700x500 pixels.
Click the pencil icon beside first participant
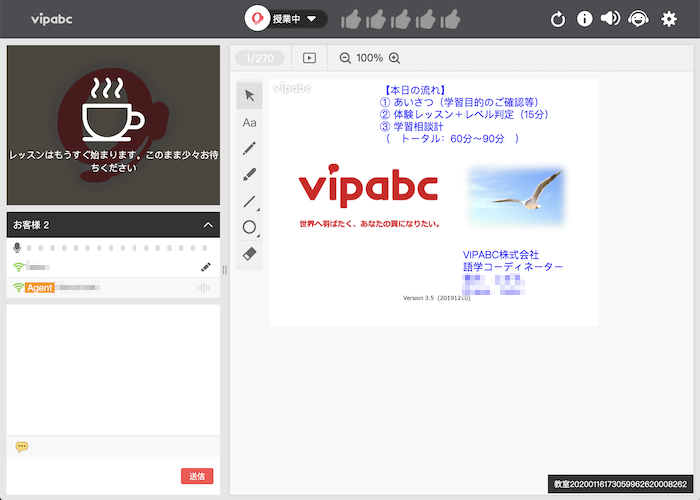(206, 267)
